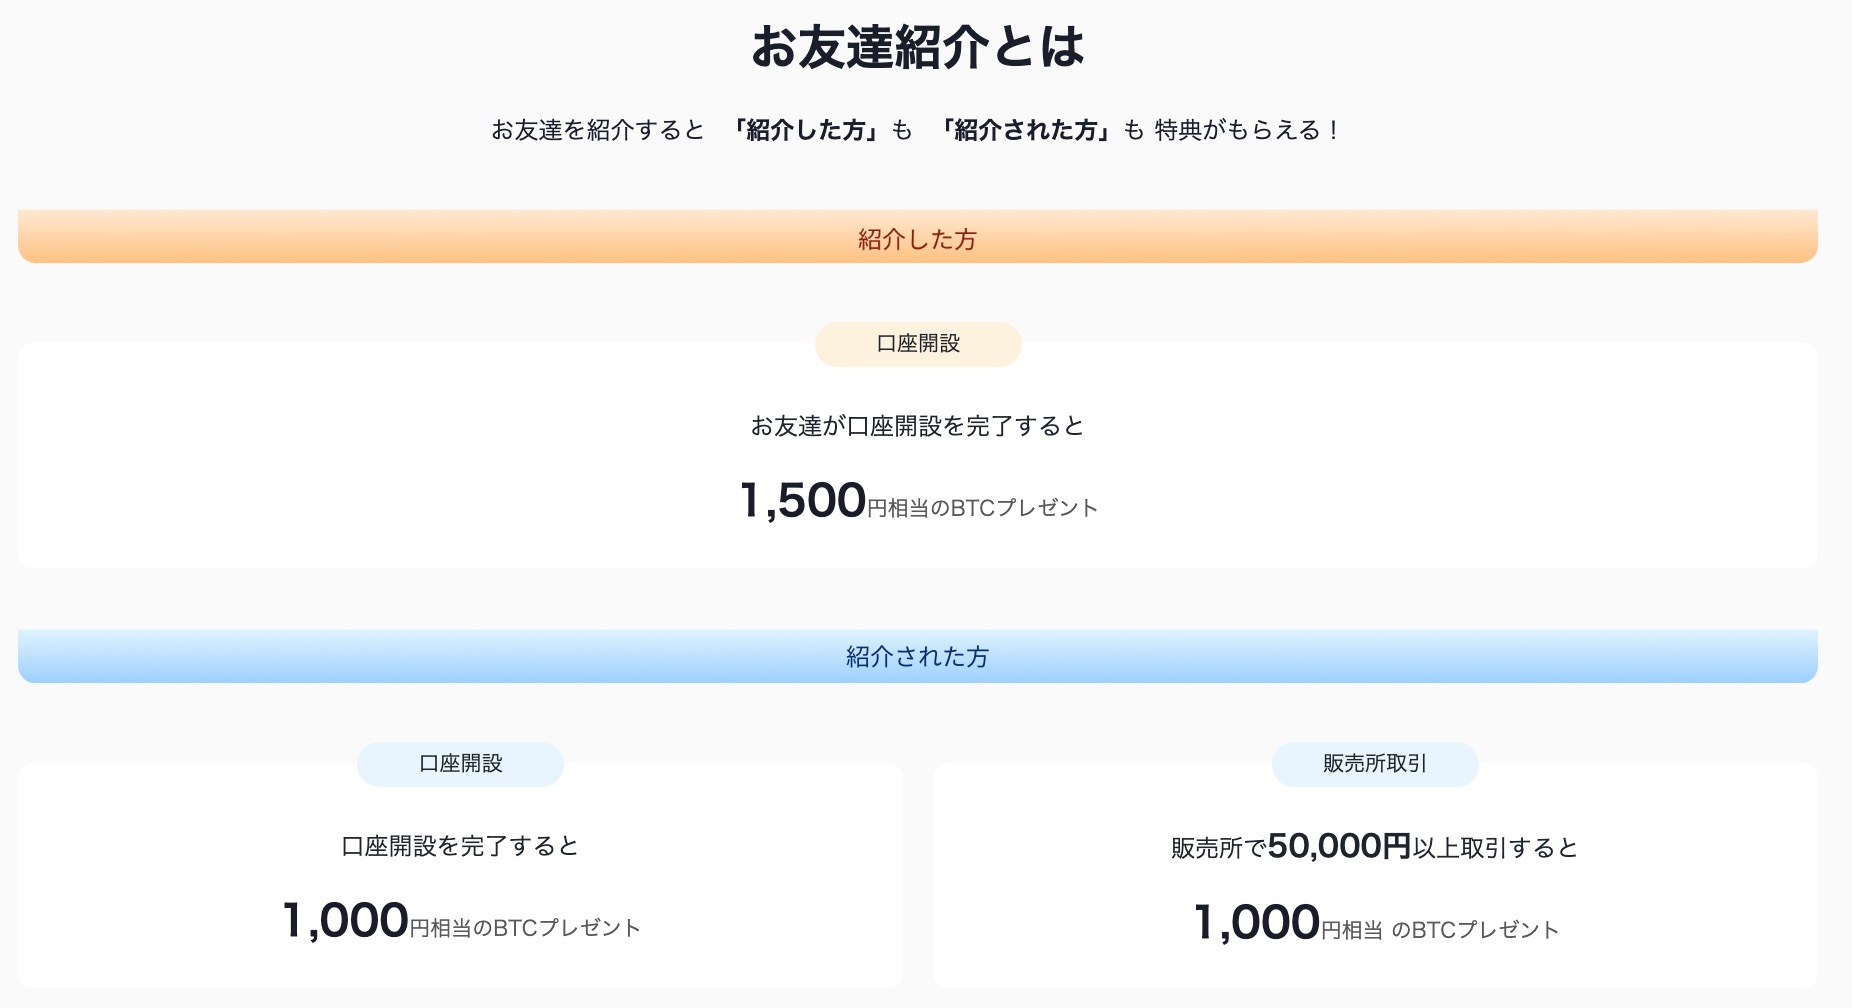1852x1008 pixels.
Task: Click the bold 「紹介した方」 subtitle text
Action: click(806, 130)
